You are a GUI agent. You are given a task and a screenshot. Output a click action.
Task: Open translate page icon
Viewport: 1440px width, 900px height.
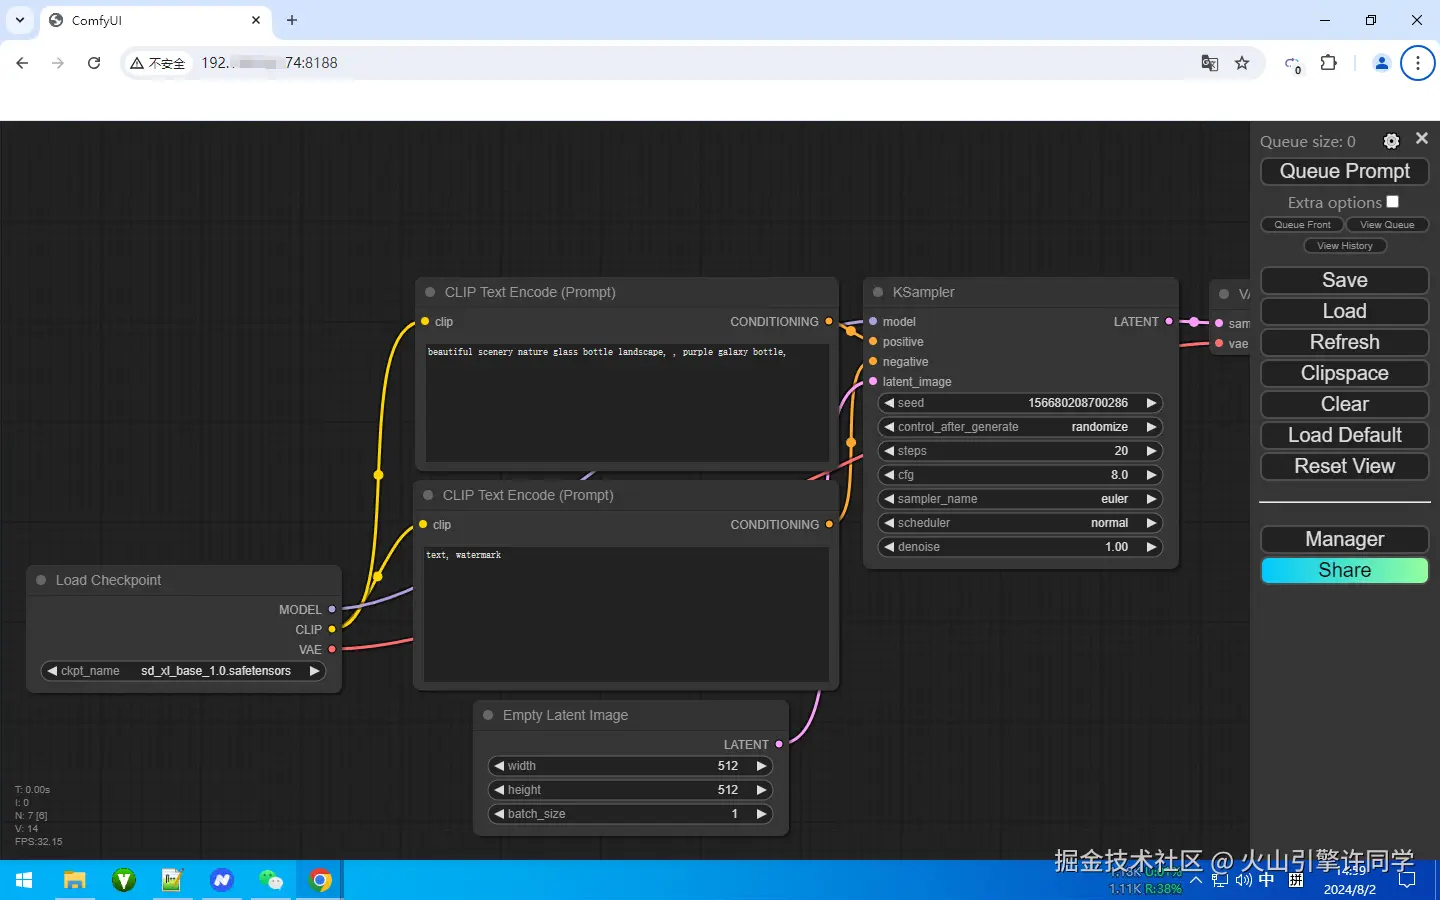[1210, 63]
